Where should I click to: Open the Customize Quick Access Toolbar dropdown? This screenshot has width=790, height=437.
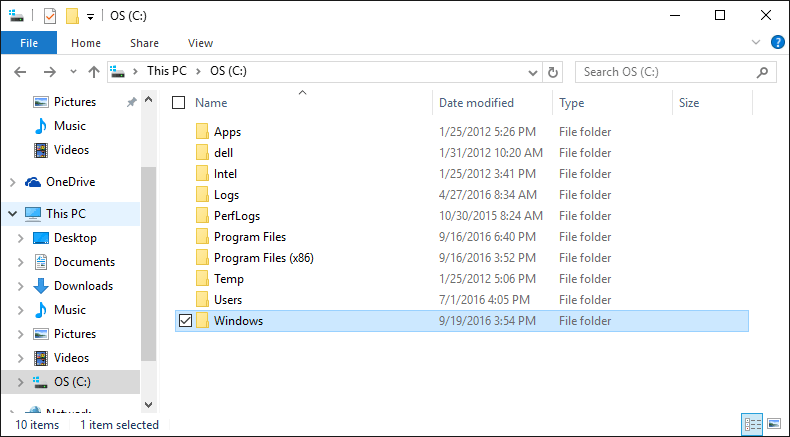pyautogui.click(x=90, y=17)
